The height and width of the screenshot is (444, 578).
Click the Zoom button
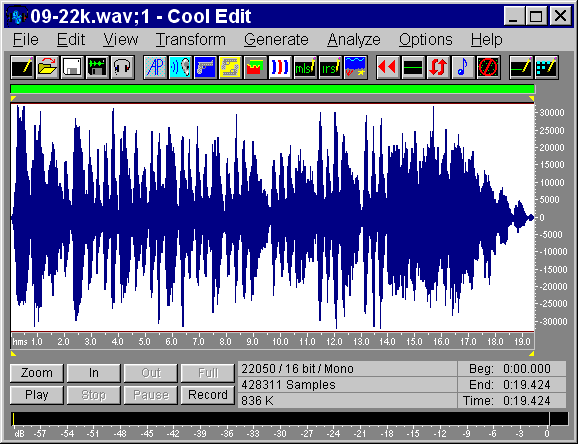pyautogui.click(x=37, y=373)
